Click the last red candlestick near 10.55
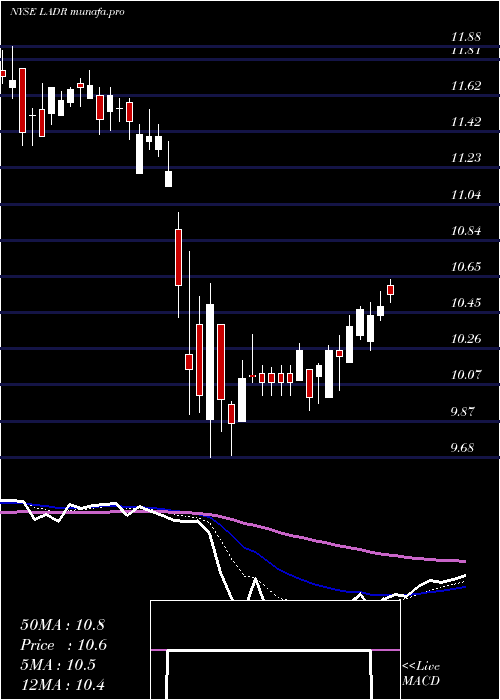 [x=391, y=290]
